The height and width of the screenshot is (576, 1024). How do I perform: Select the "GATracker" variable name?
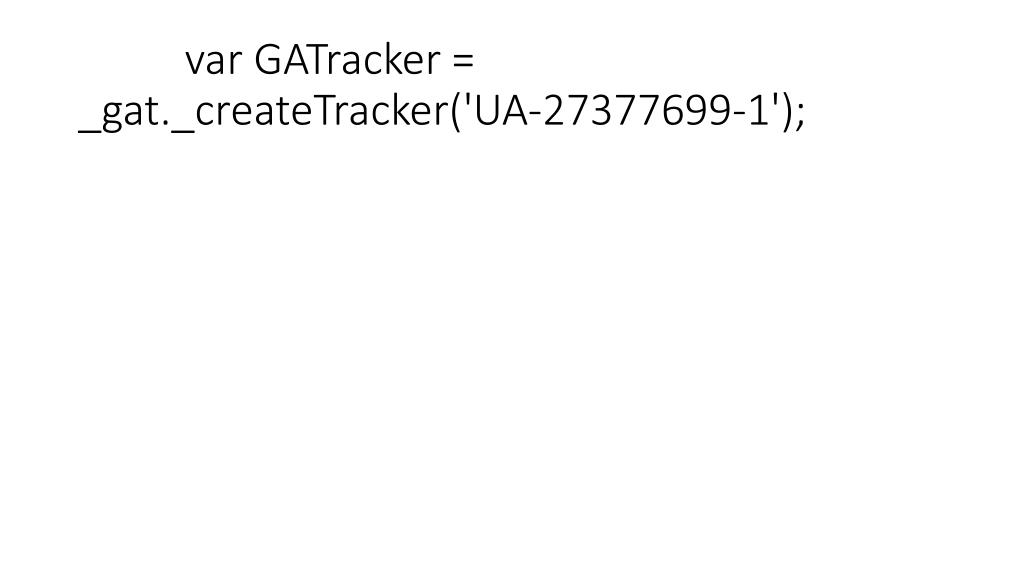pyautogui.click(x=347, y=60)
